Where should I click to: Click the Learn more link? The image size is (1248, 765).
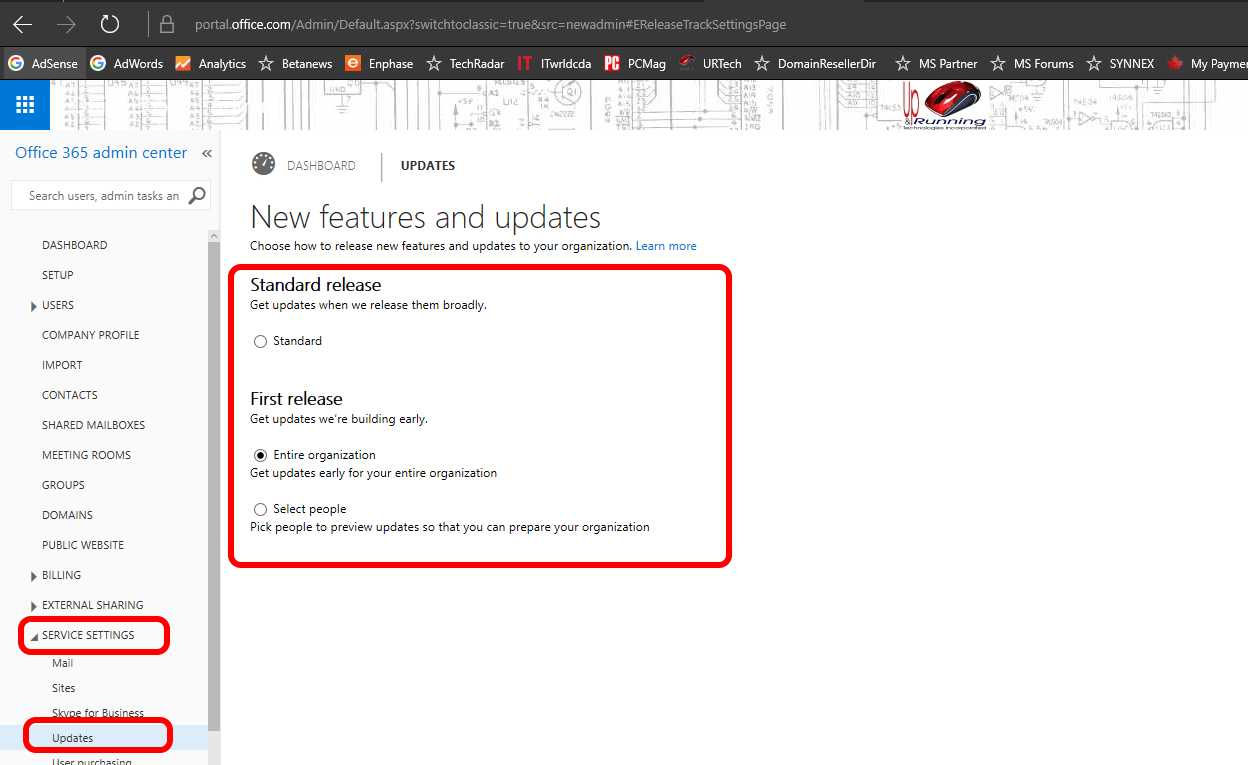coord(666,246)
